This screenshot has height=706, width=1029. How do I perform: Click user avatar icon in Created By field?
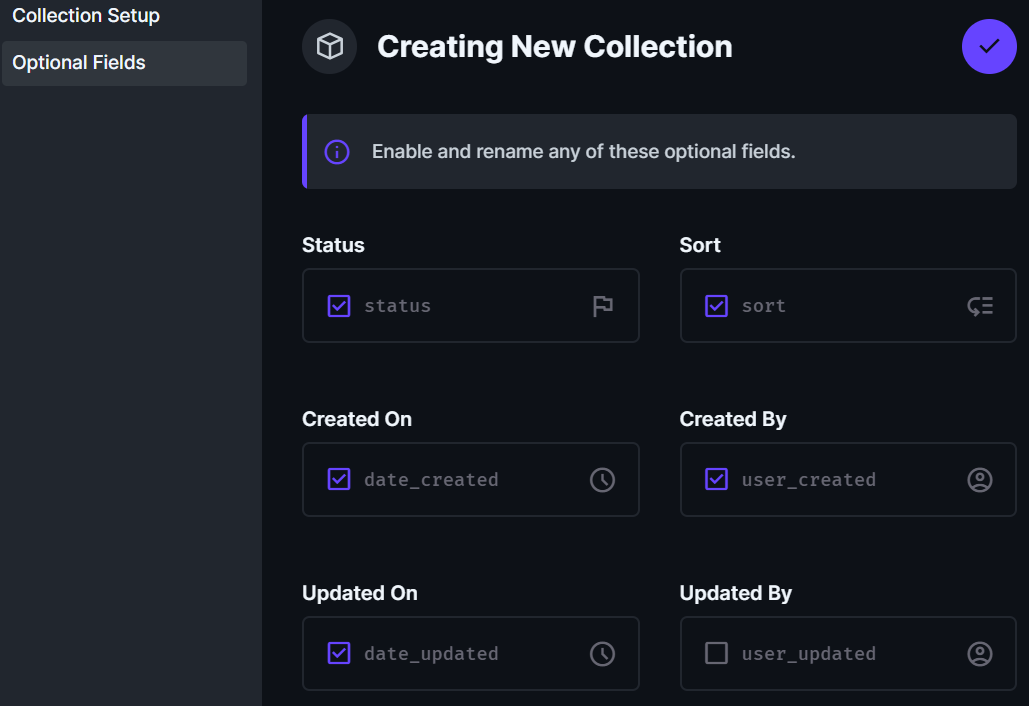[980, 480]
